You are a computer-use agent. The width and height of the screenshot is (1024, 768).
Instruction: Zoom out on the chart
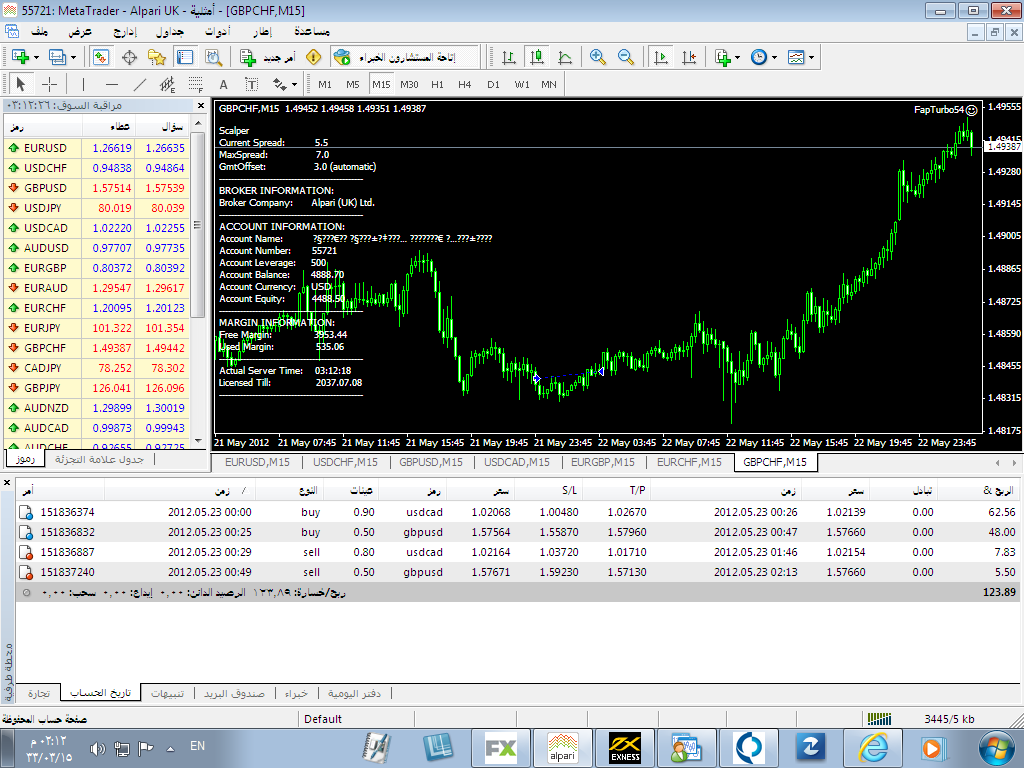point(626,57)
